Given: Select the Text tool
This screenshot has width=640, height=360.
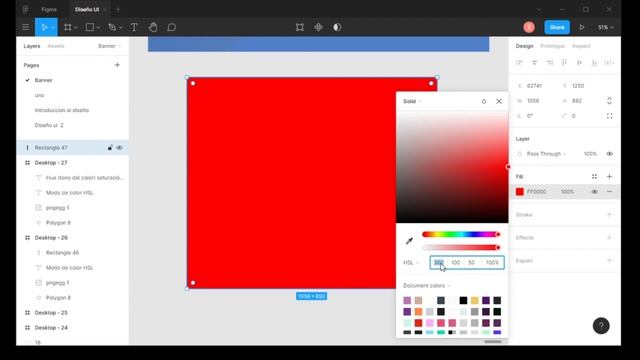Looking at the screenshot, I should [134, 27].
